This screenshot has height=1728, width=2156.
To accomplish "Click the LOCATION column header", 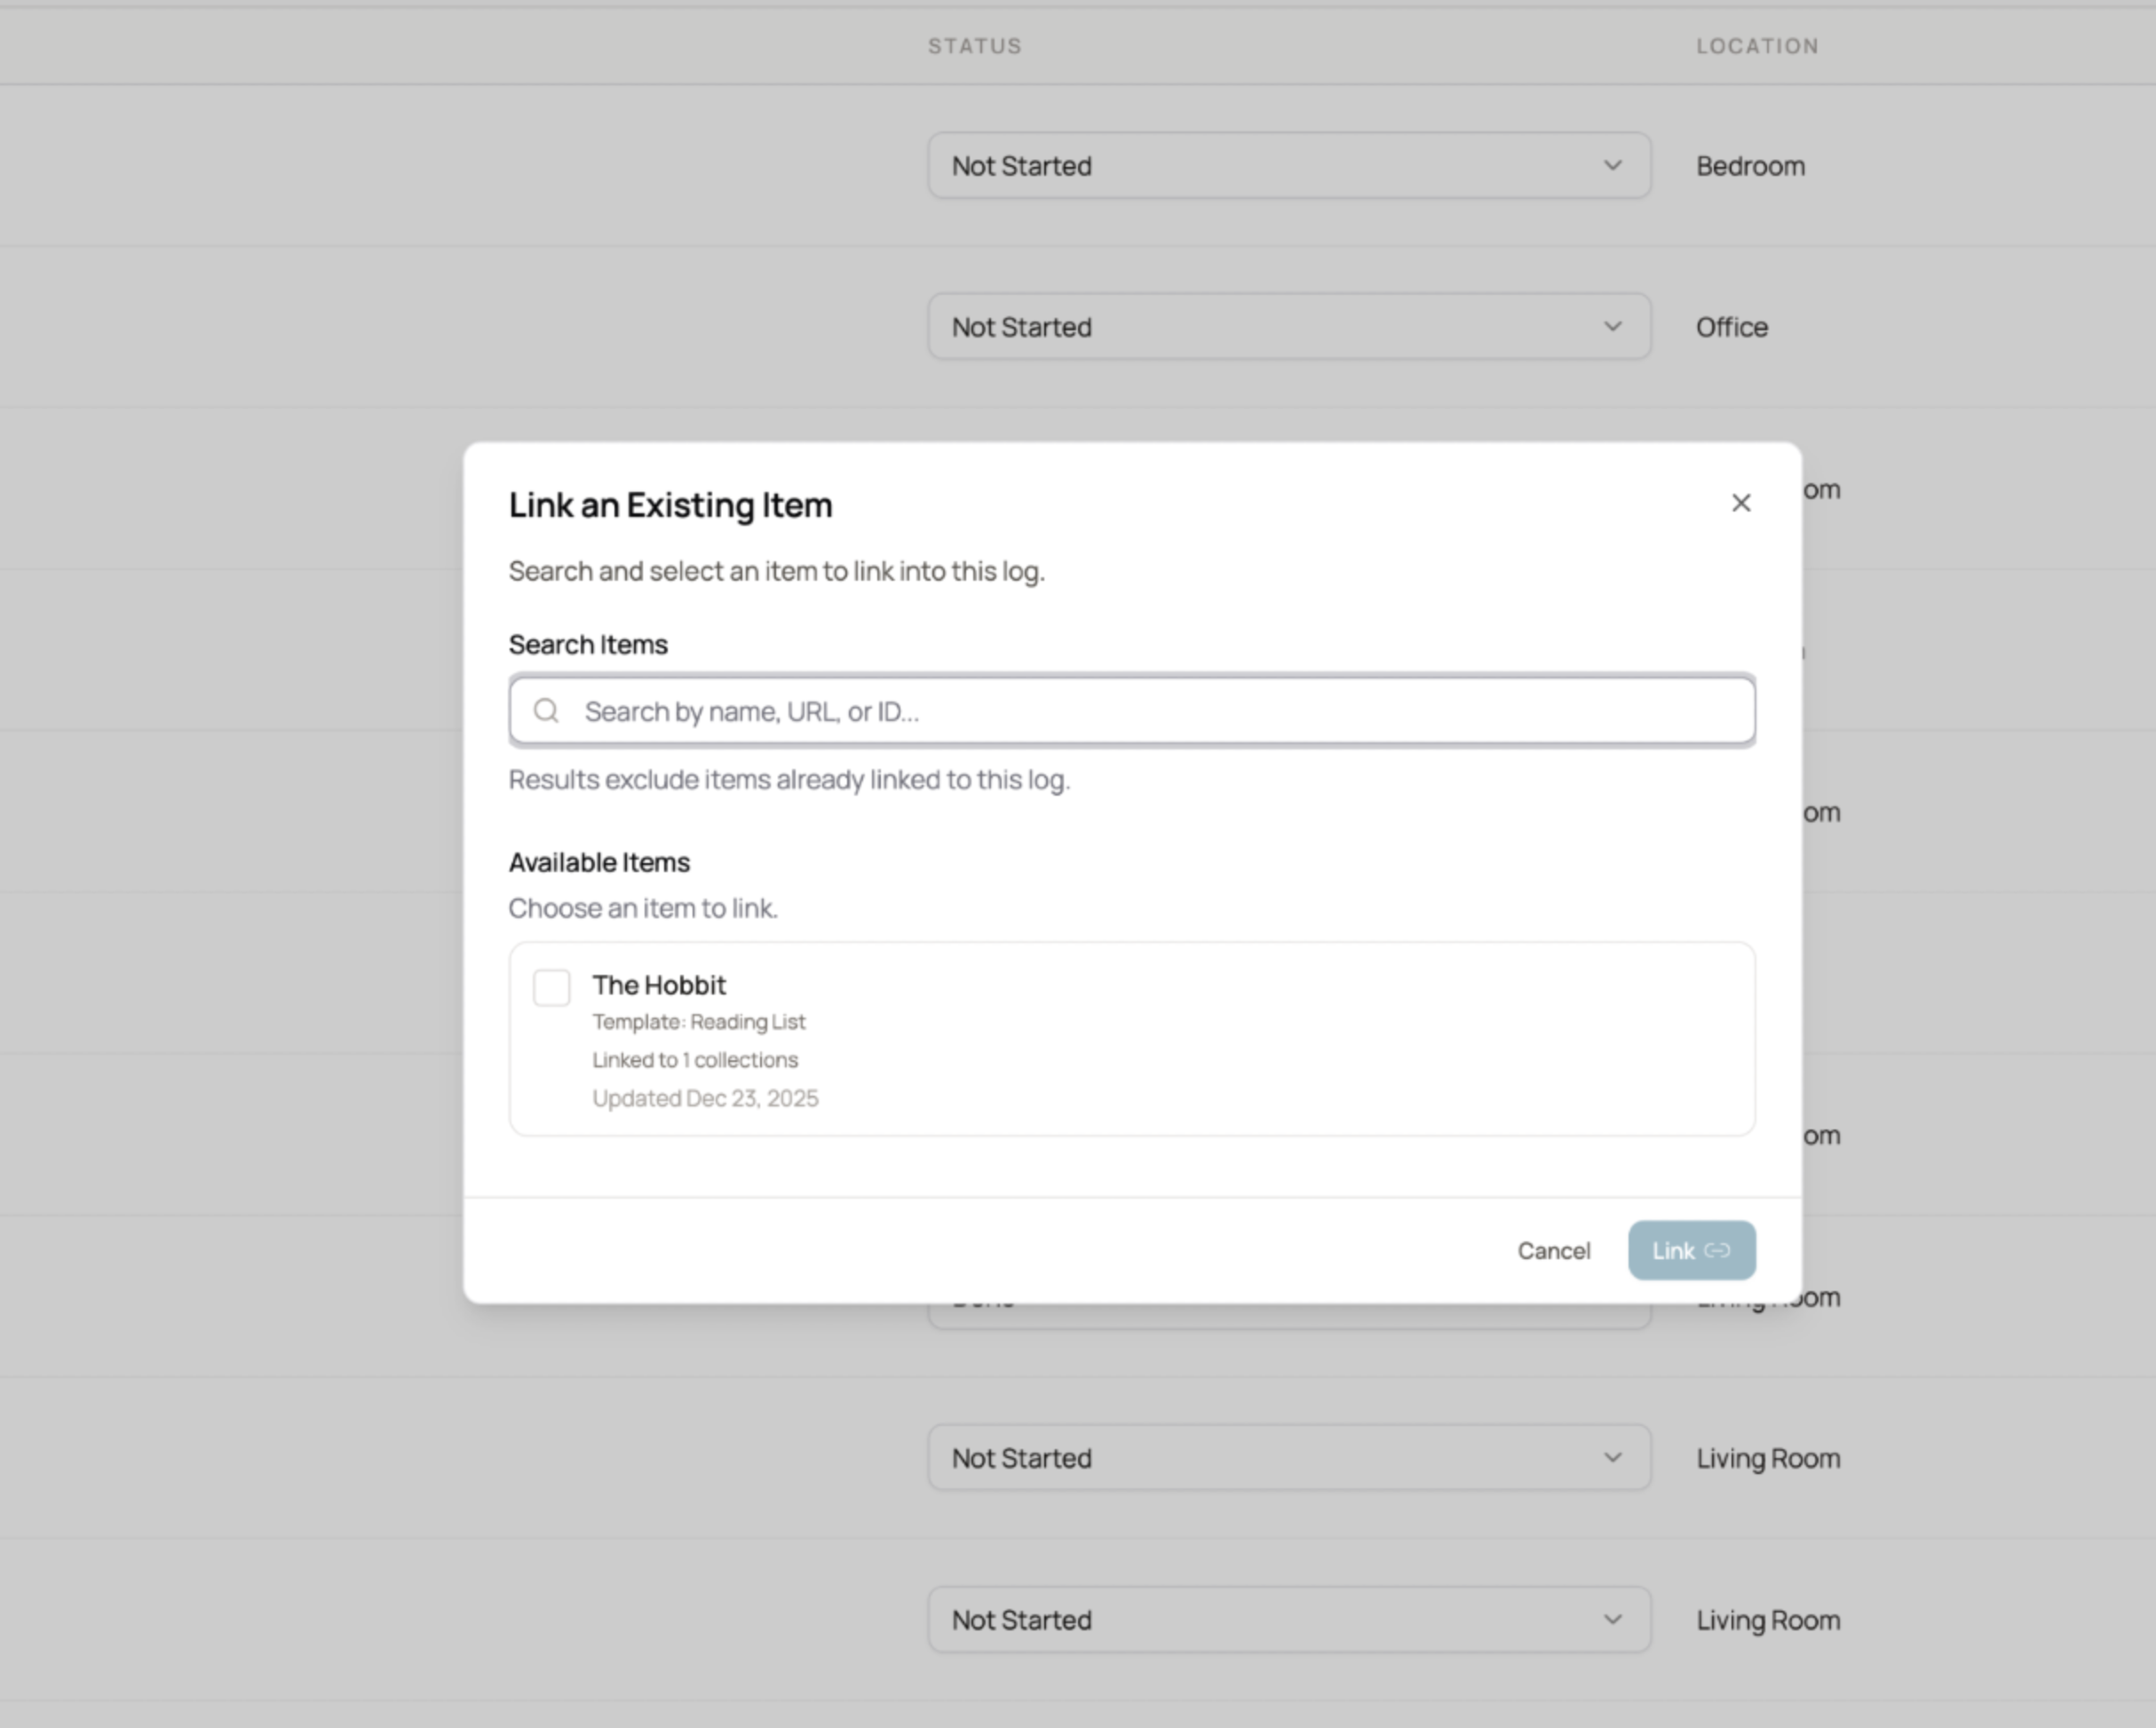I will [x=1757, y=45].
